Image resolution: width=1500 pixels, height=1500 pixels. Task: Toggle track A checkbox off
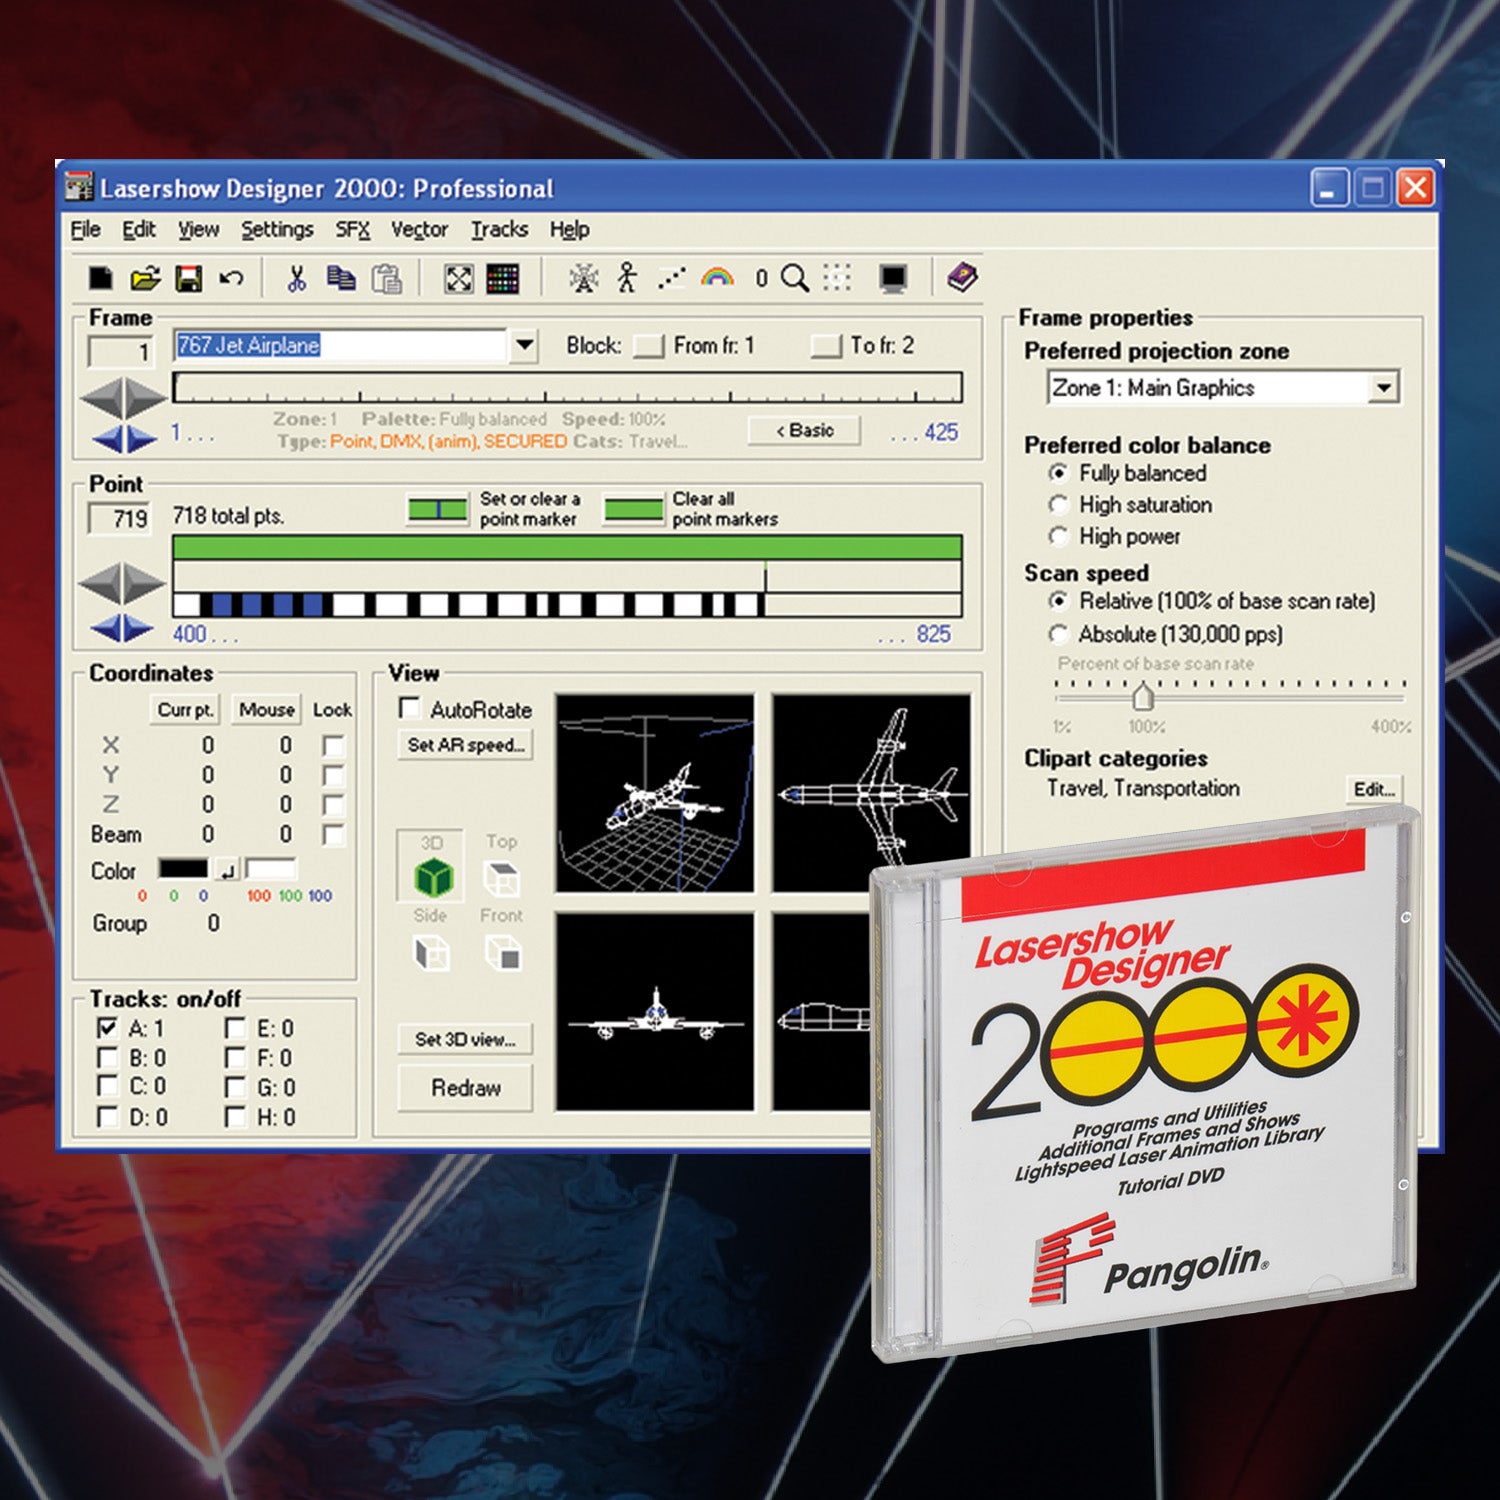pos(108,1028)
